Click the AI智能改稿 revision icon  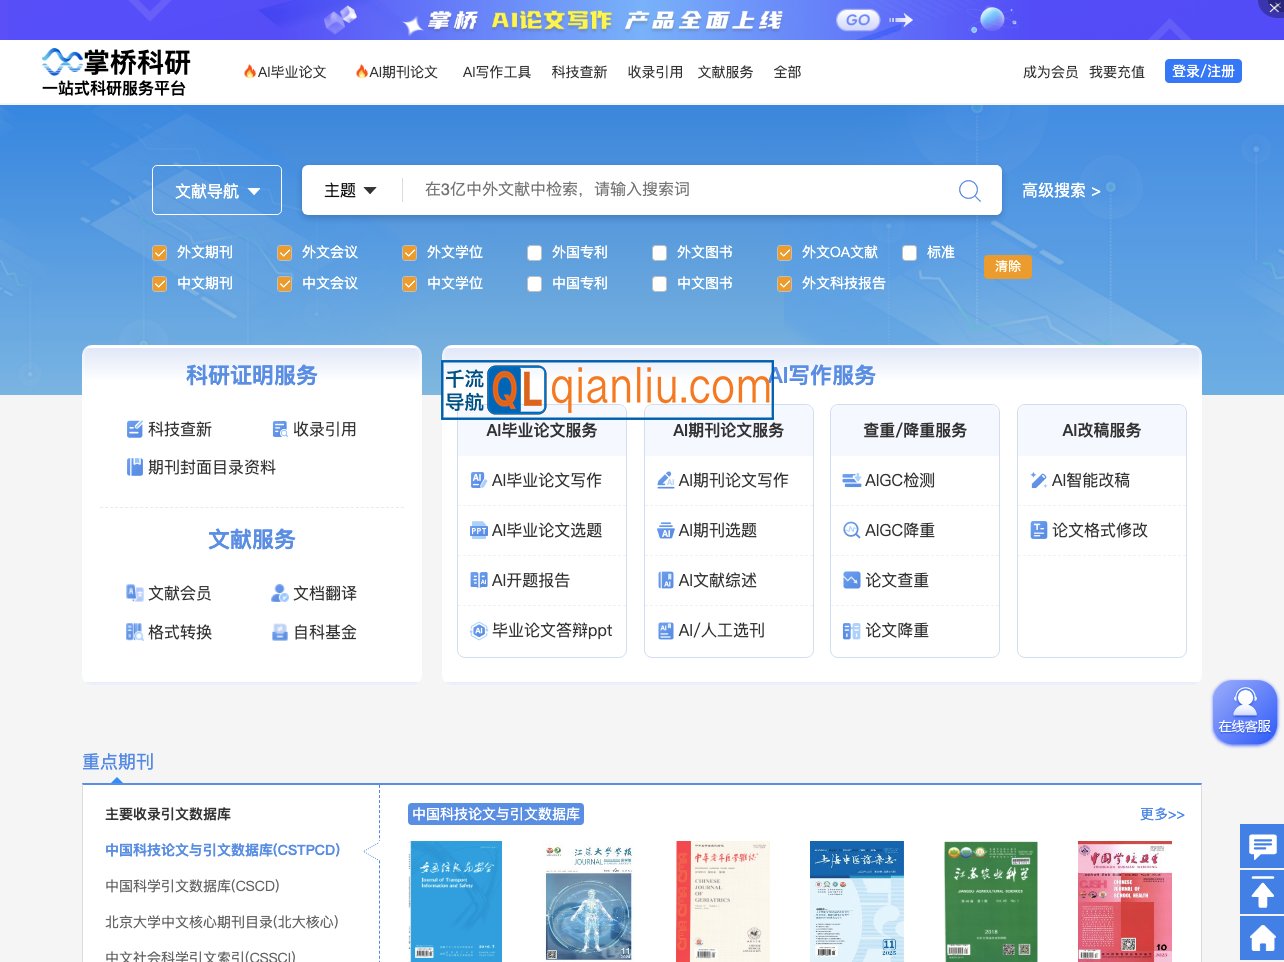[x=1038, y=480]
